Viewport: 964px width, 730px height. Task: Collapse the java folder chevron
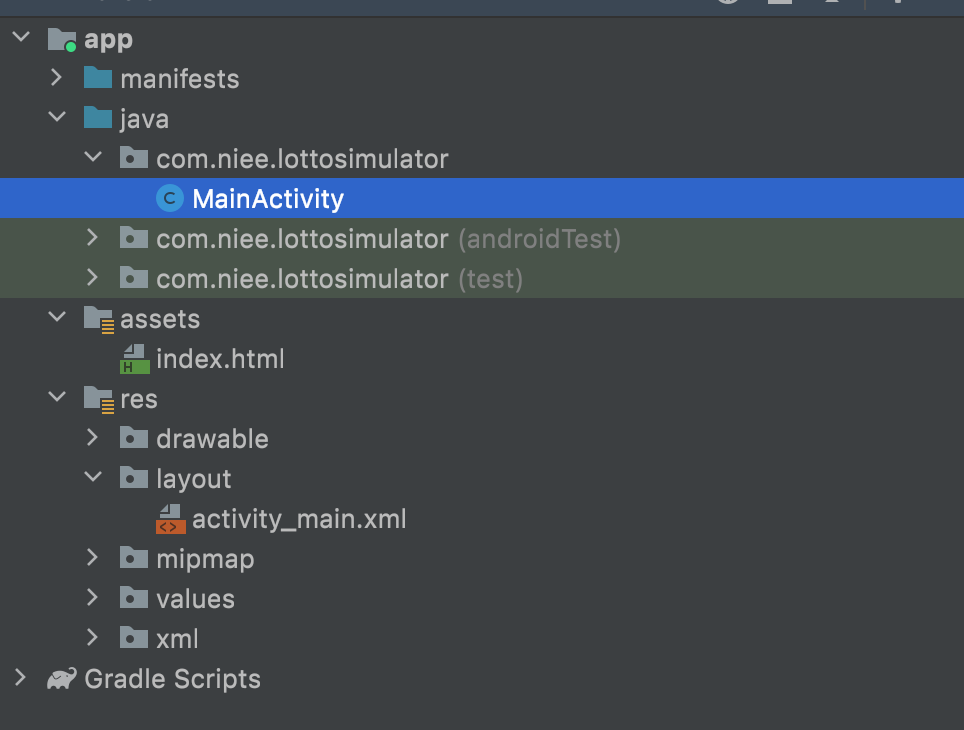click(57, 117)
